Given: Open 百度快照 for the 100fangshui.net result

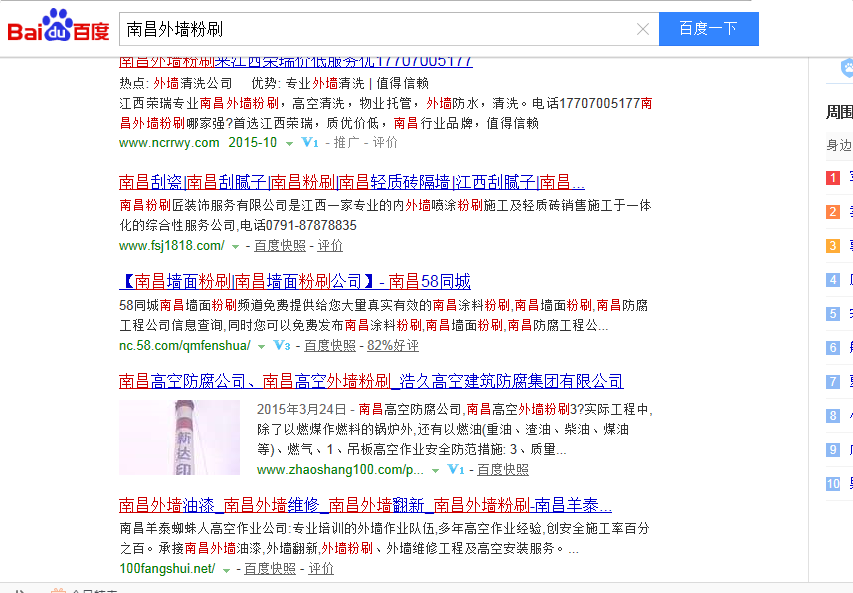Looking at the screenshot, I should (x=270, y=569).
